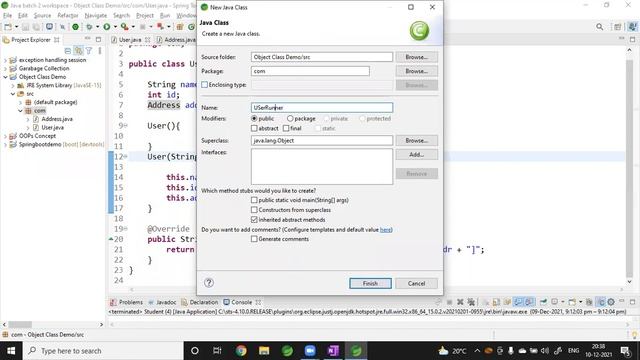This screenshot has width=640, height=360.
Task: Click the New toolbar icon in Eclipse
Action: pos(8,27)
